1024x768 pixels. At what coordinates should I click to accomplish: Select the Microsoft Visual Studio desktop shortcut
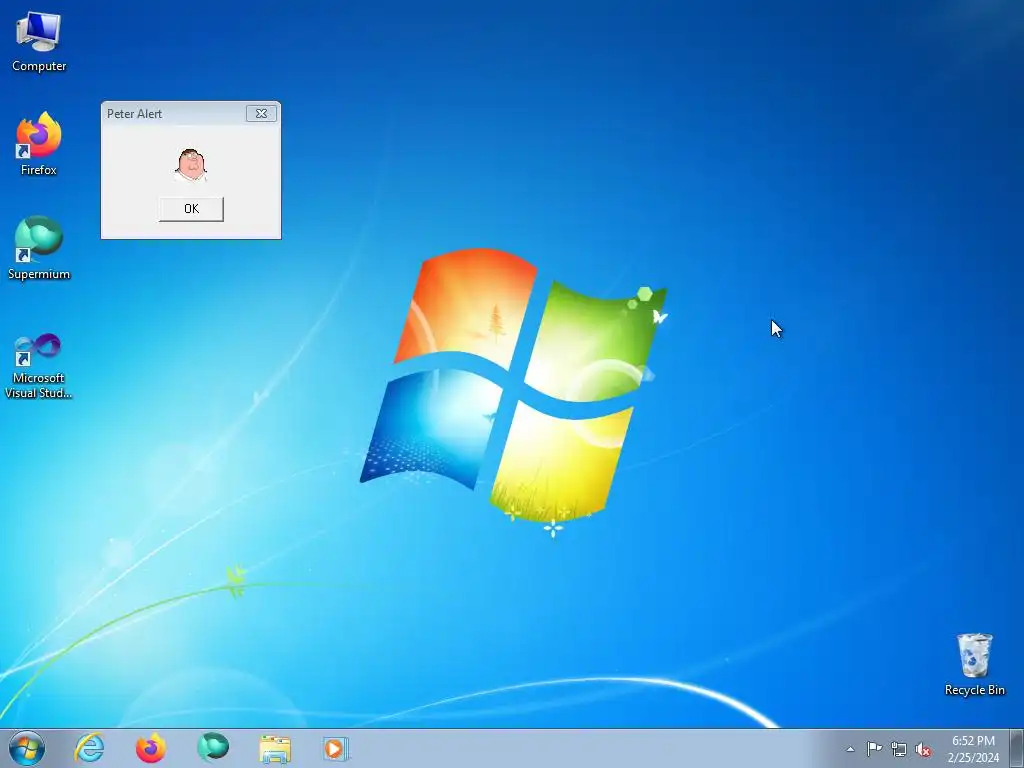click(x=39, y=366)
